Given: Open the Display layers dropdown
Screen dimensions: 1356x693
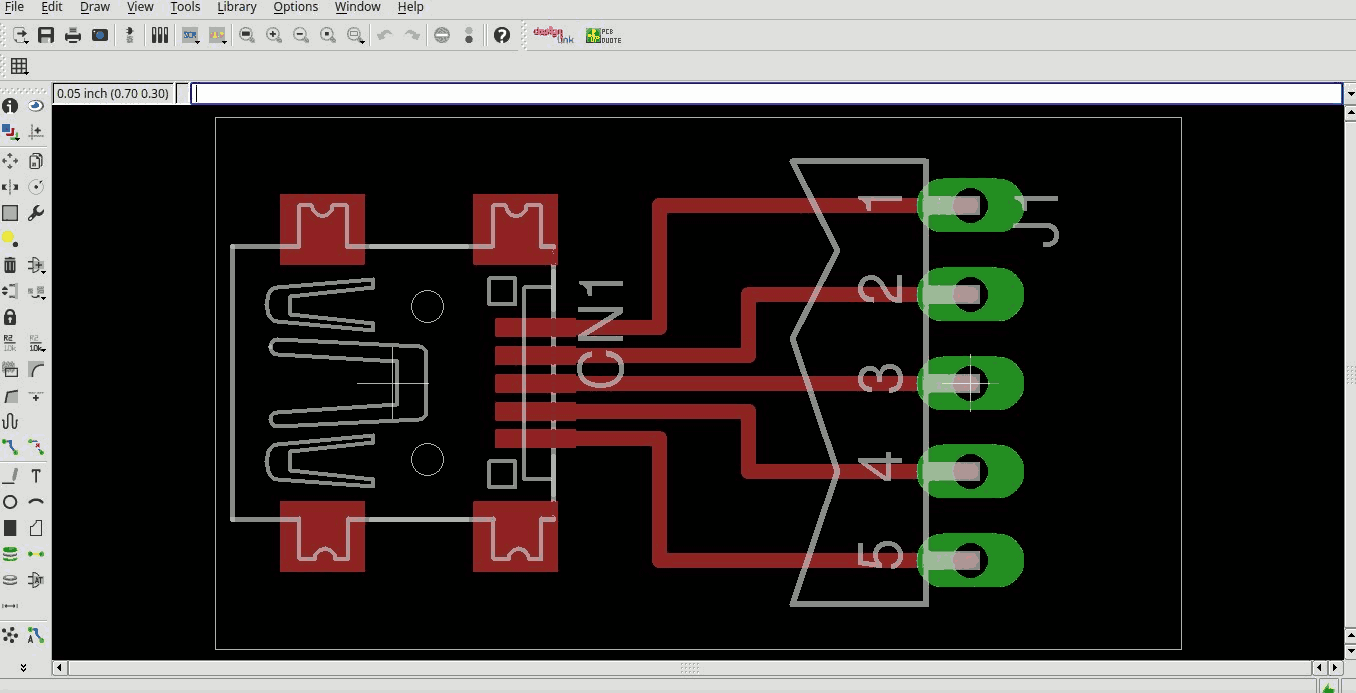Looking at the screenshot, I should click(10, 131).
